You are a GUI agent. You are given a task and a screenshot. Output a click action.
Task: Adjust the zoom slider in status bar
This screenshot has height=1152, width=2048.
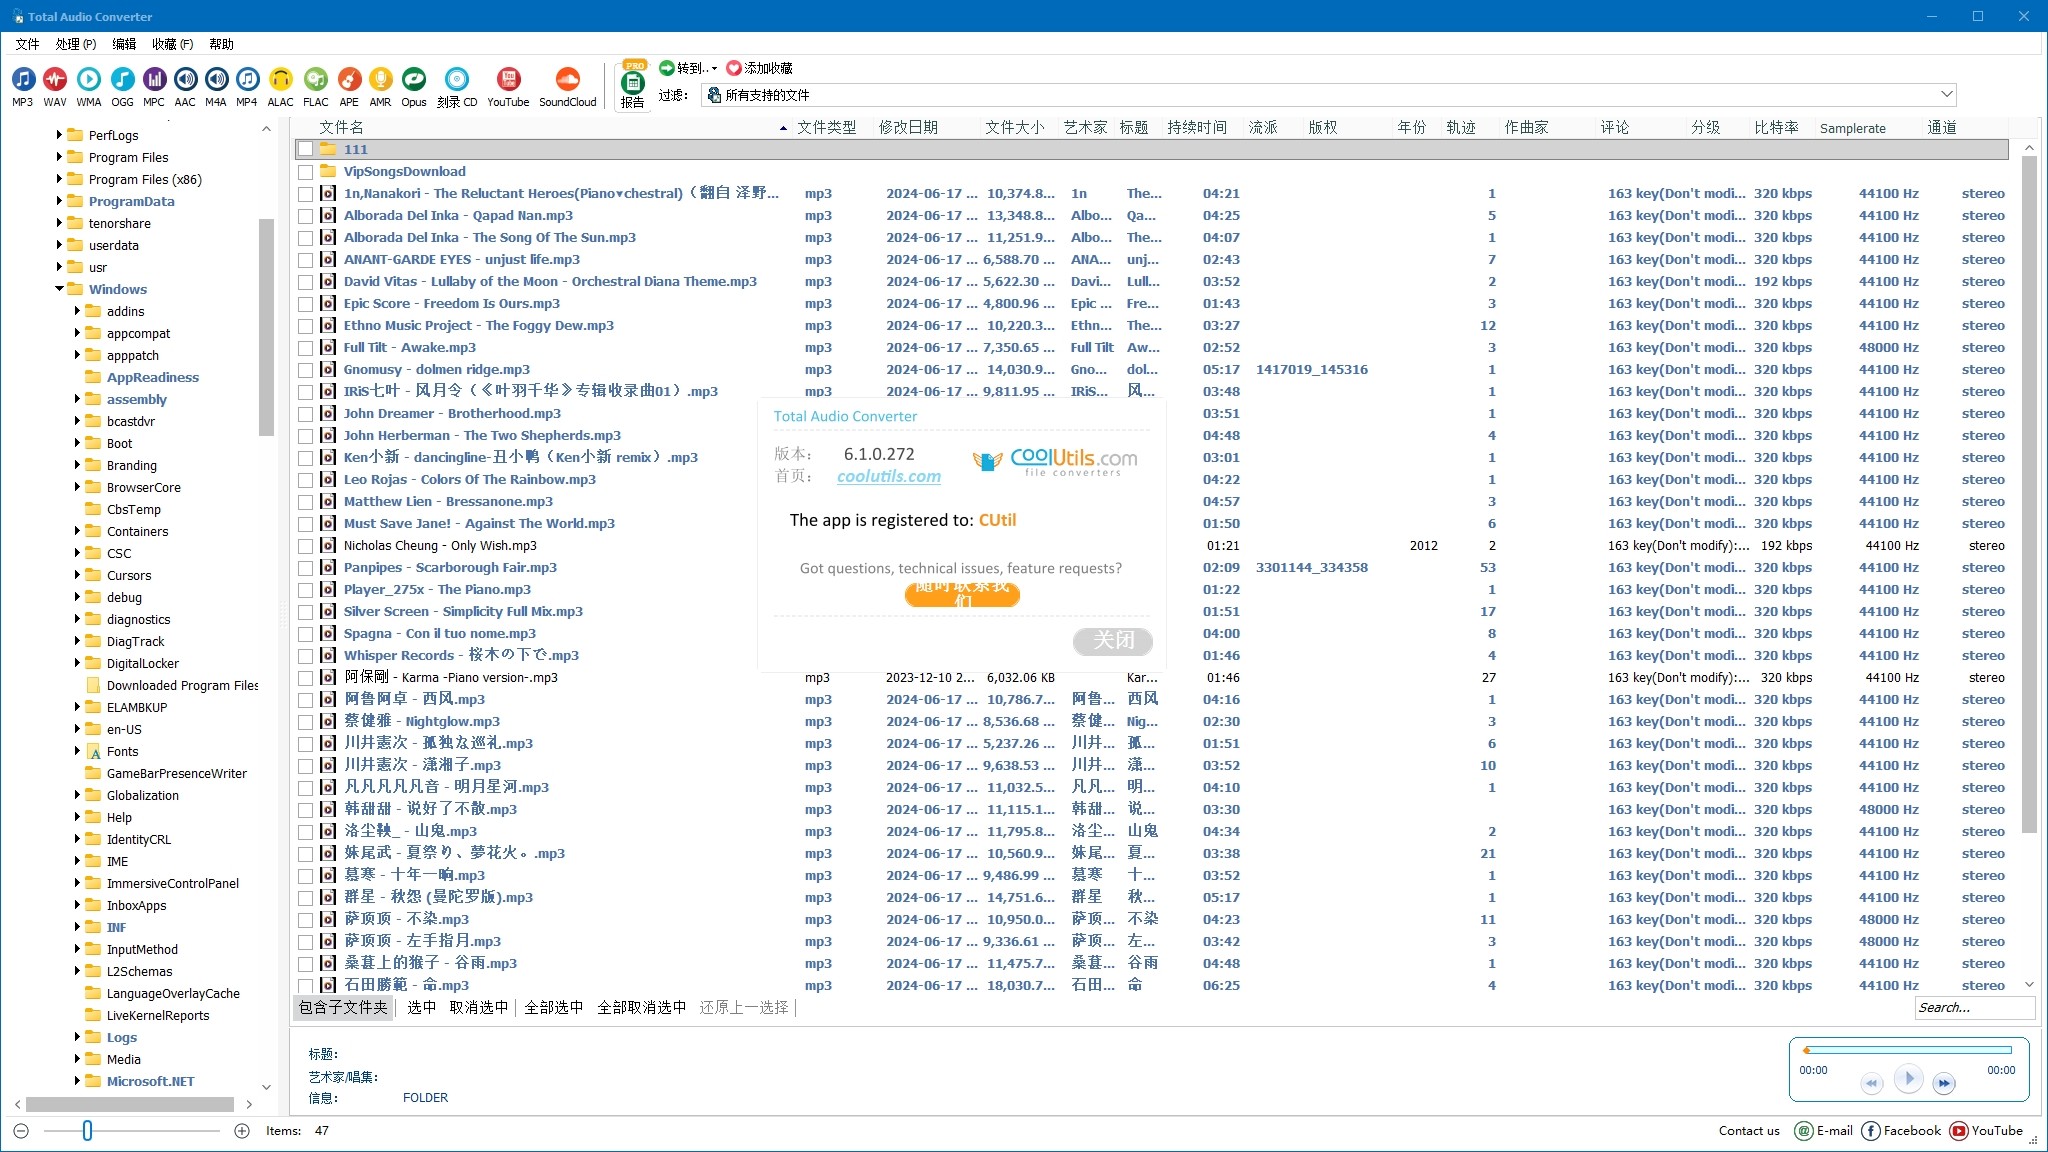click(87, 1131)
